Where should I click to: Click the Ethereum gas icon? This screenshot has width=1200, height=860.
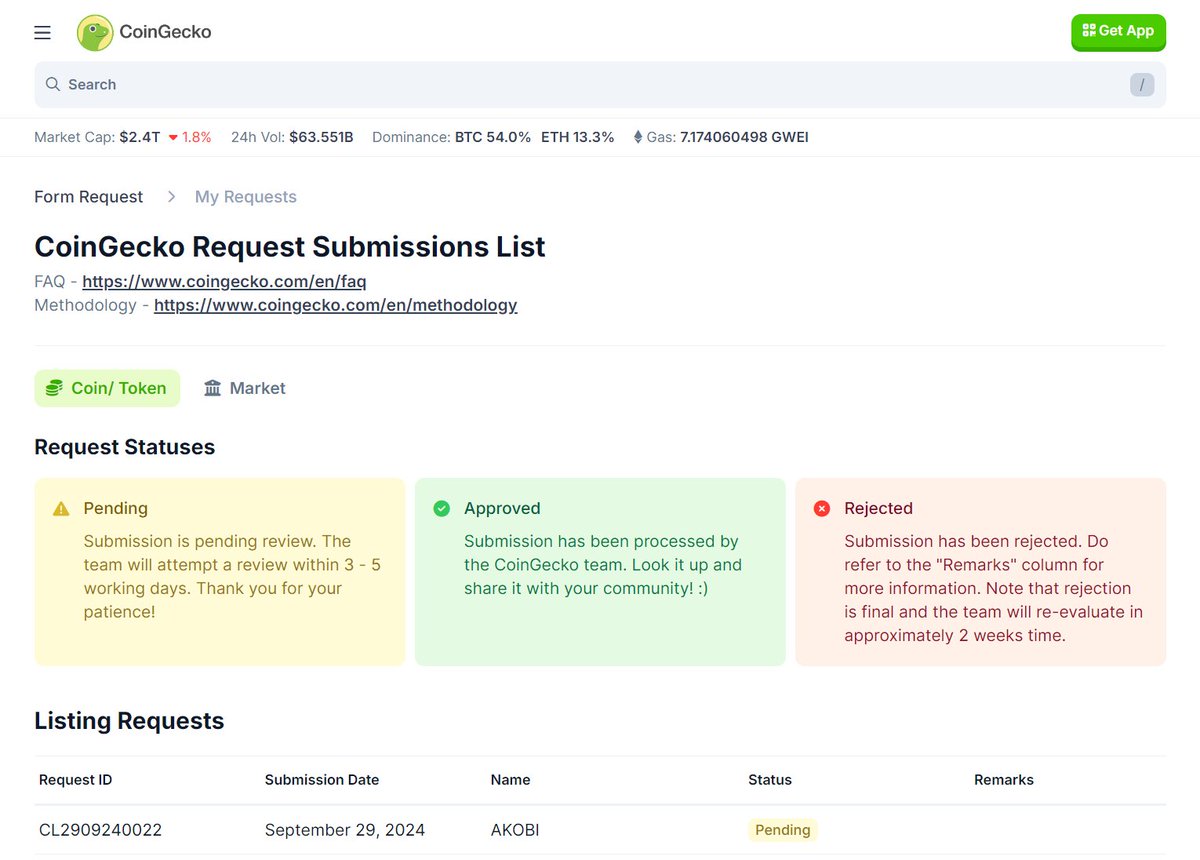pyautogui.click(x=638, y=137)
